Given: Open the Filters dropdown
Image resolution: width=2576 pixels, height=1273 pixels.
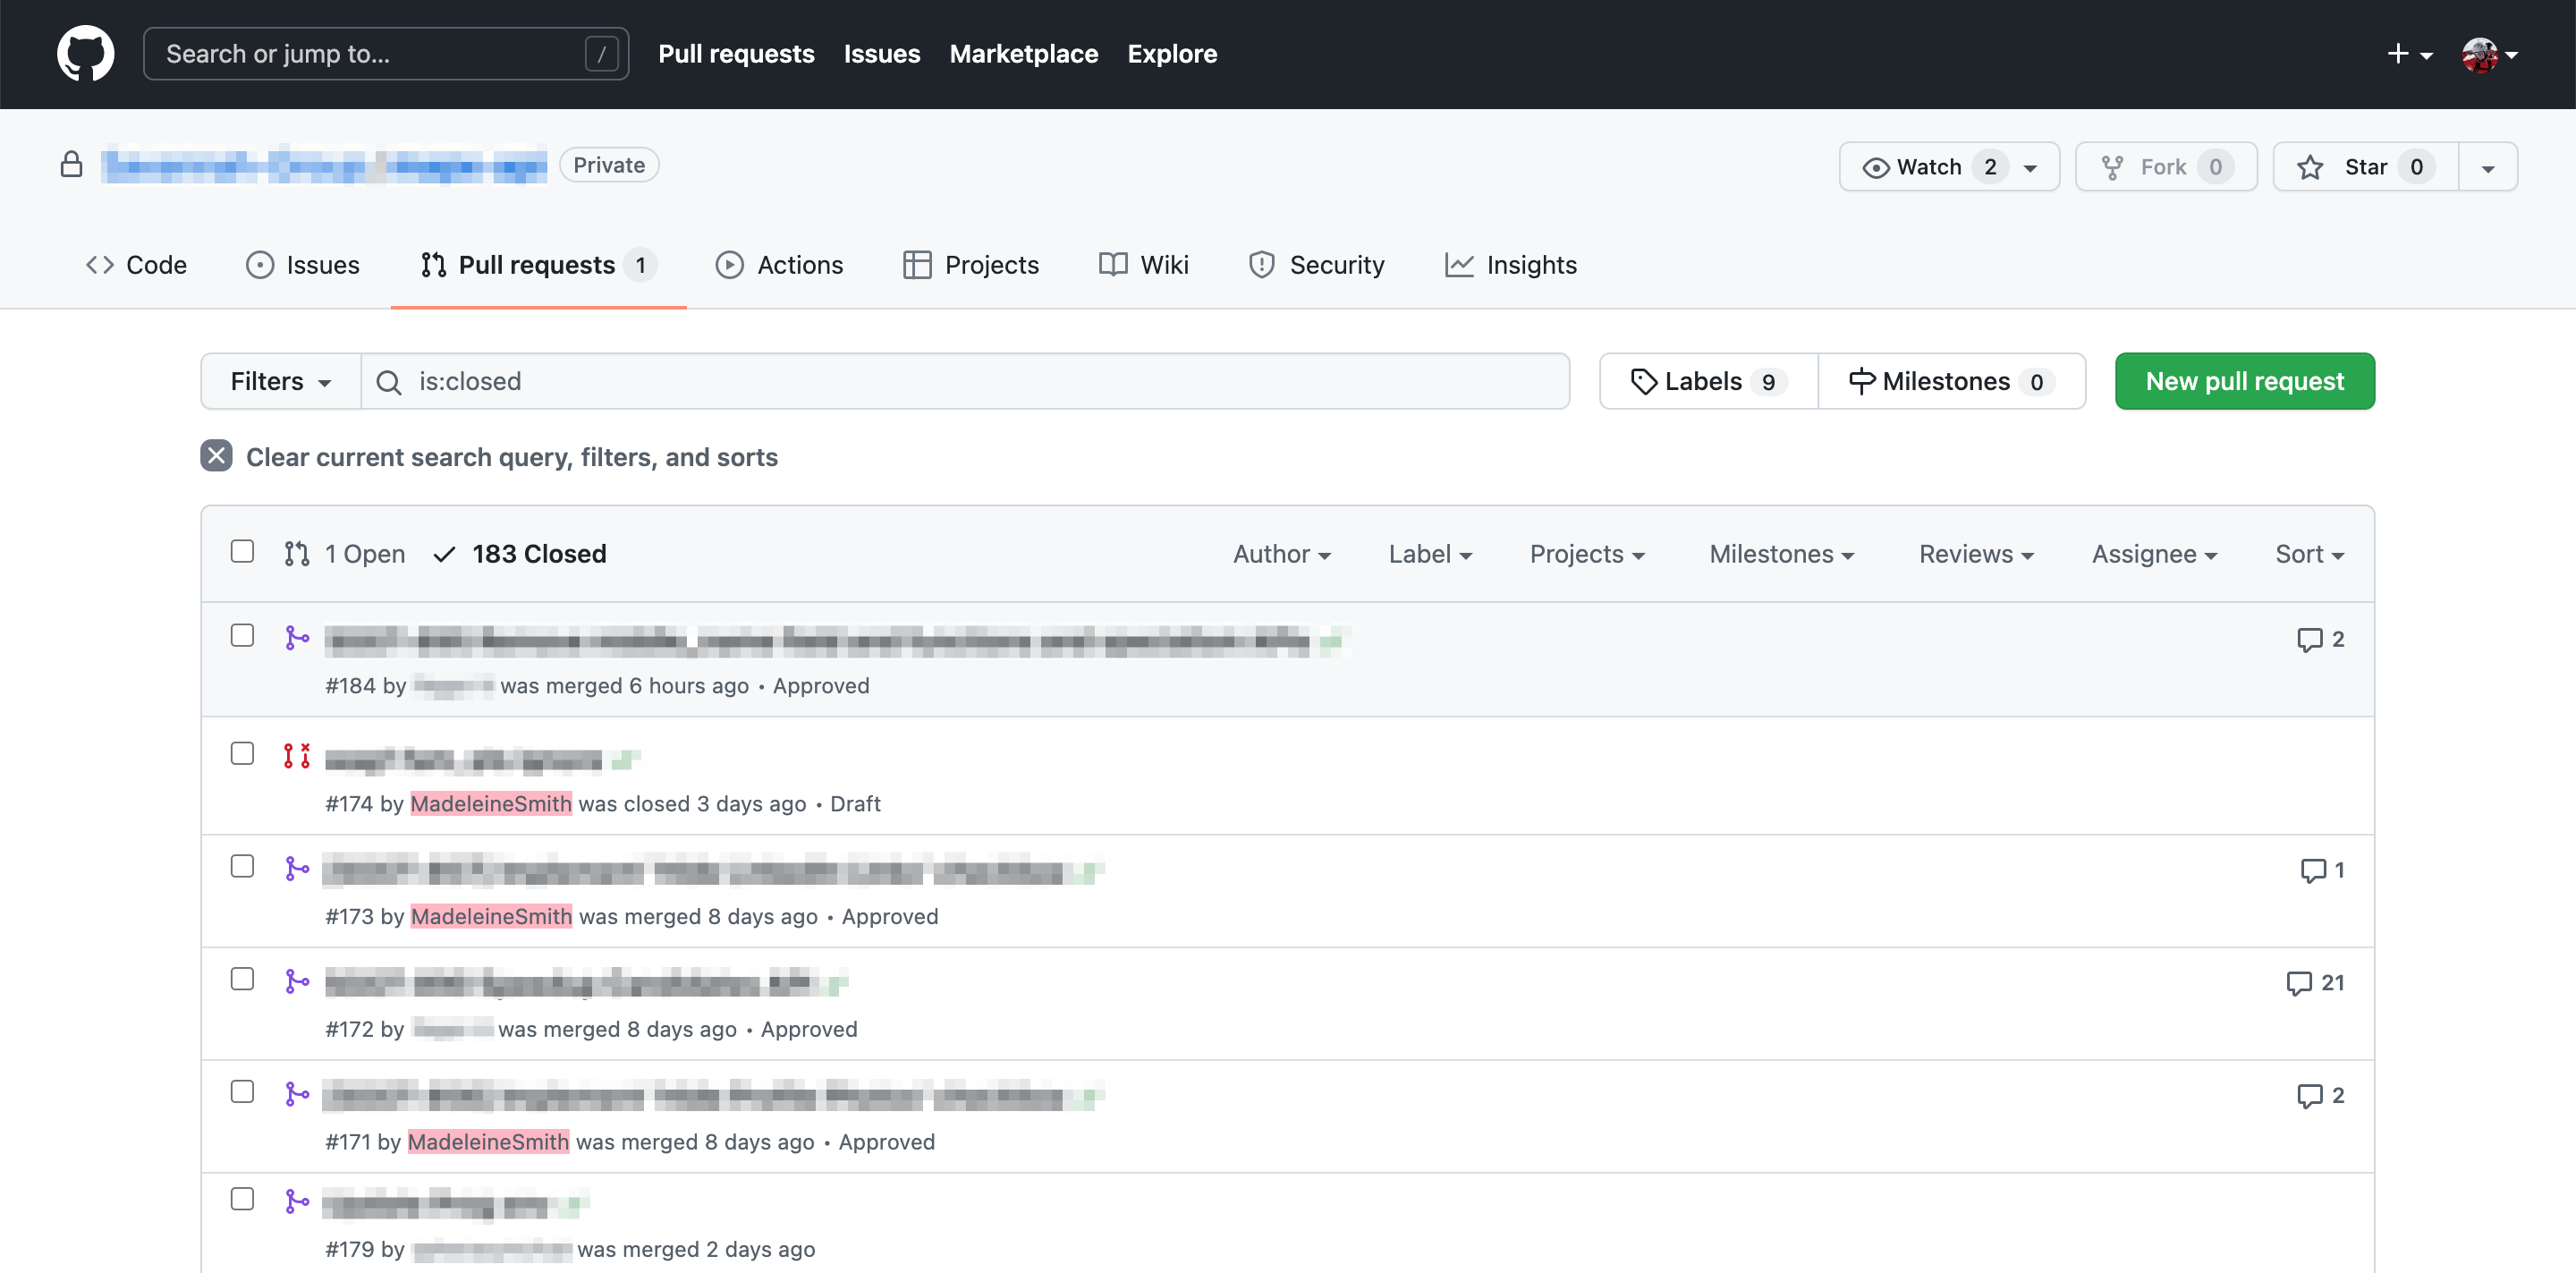Looking at the screenshot, I should point(279,380).
